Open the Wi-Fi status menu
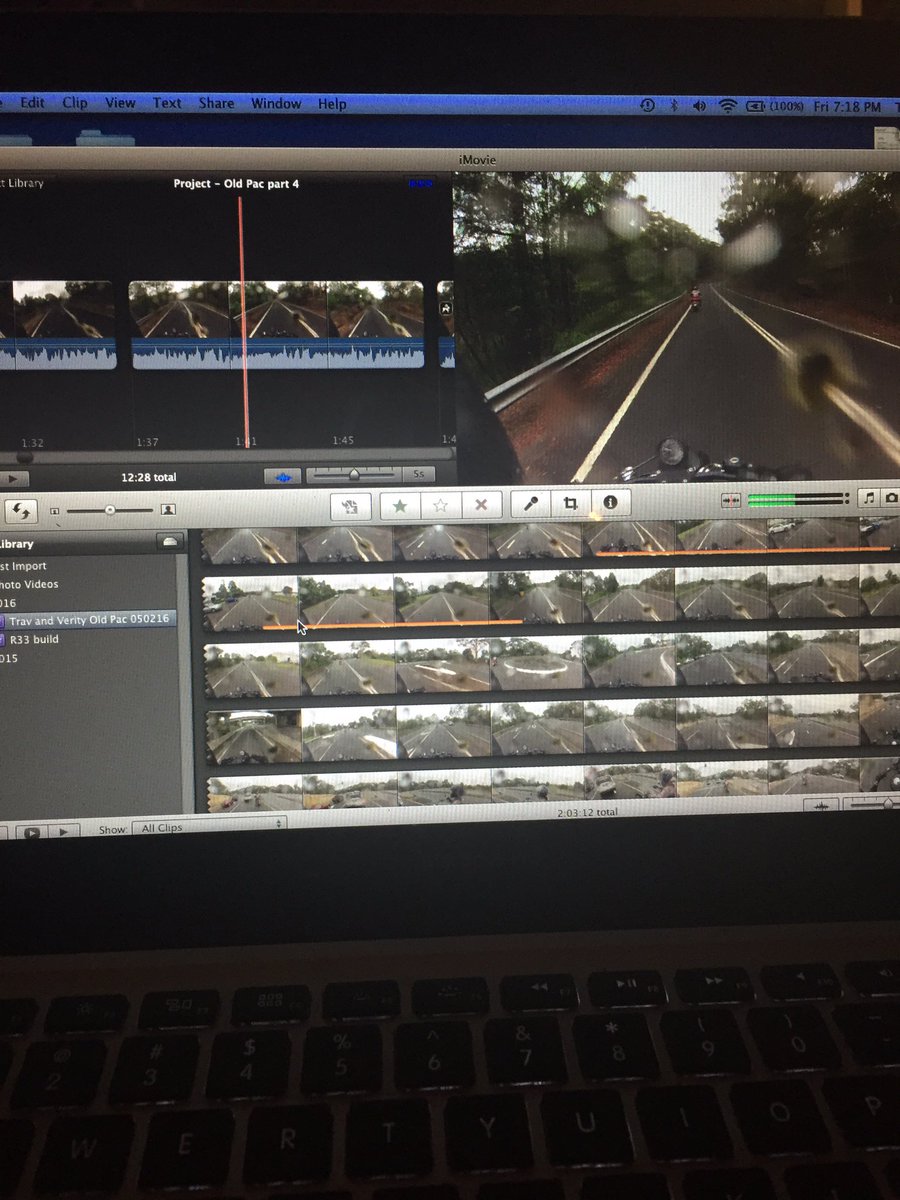Viewport: 900px width, 1200px height. (x=727, y=106)
